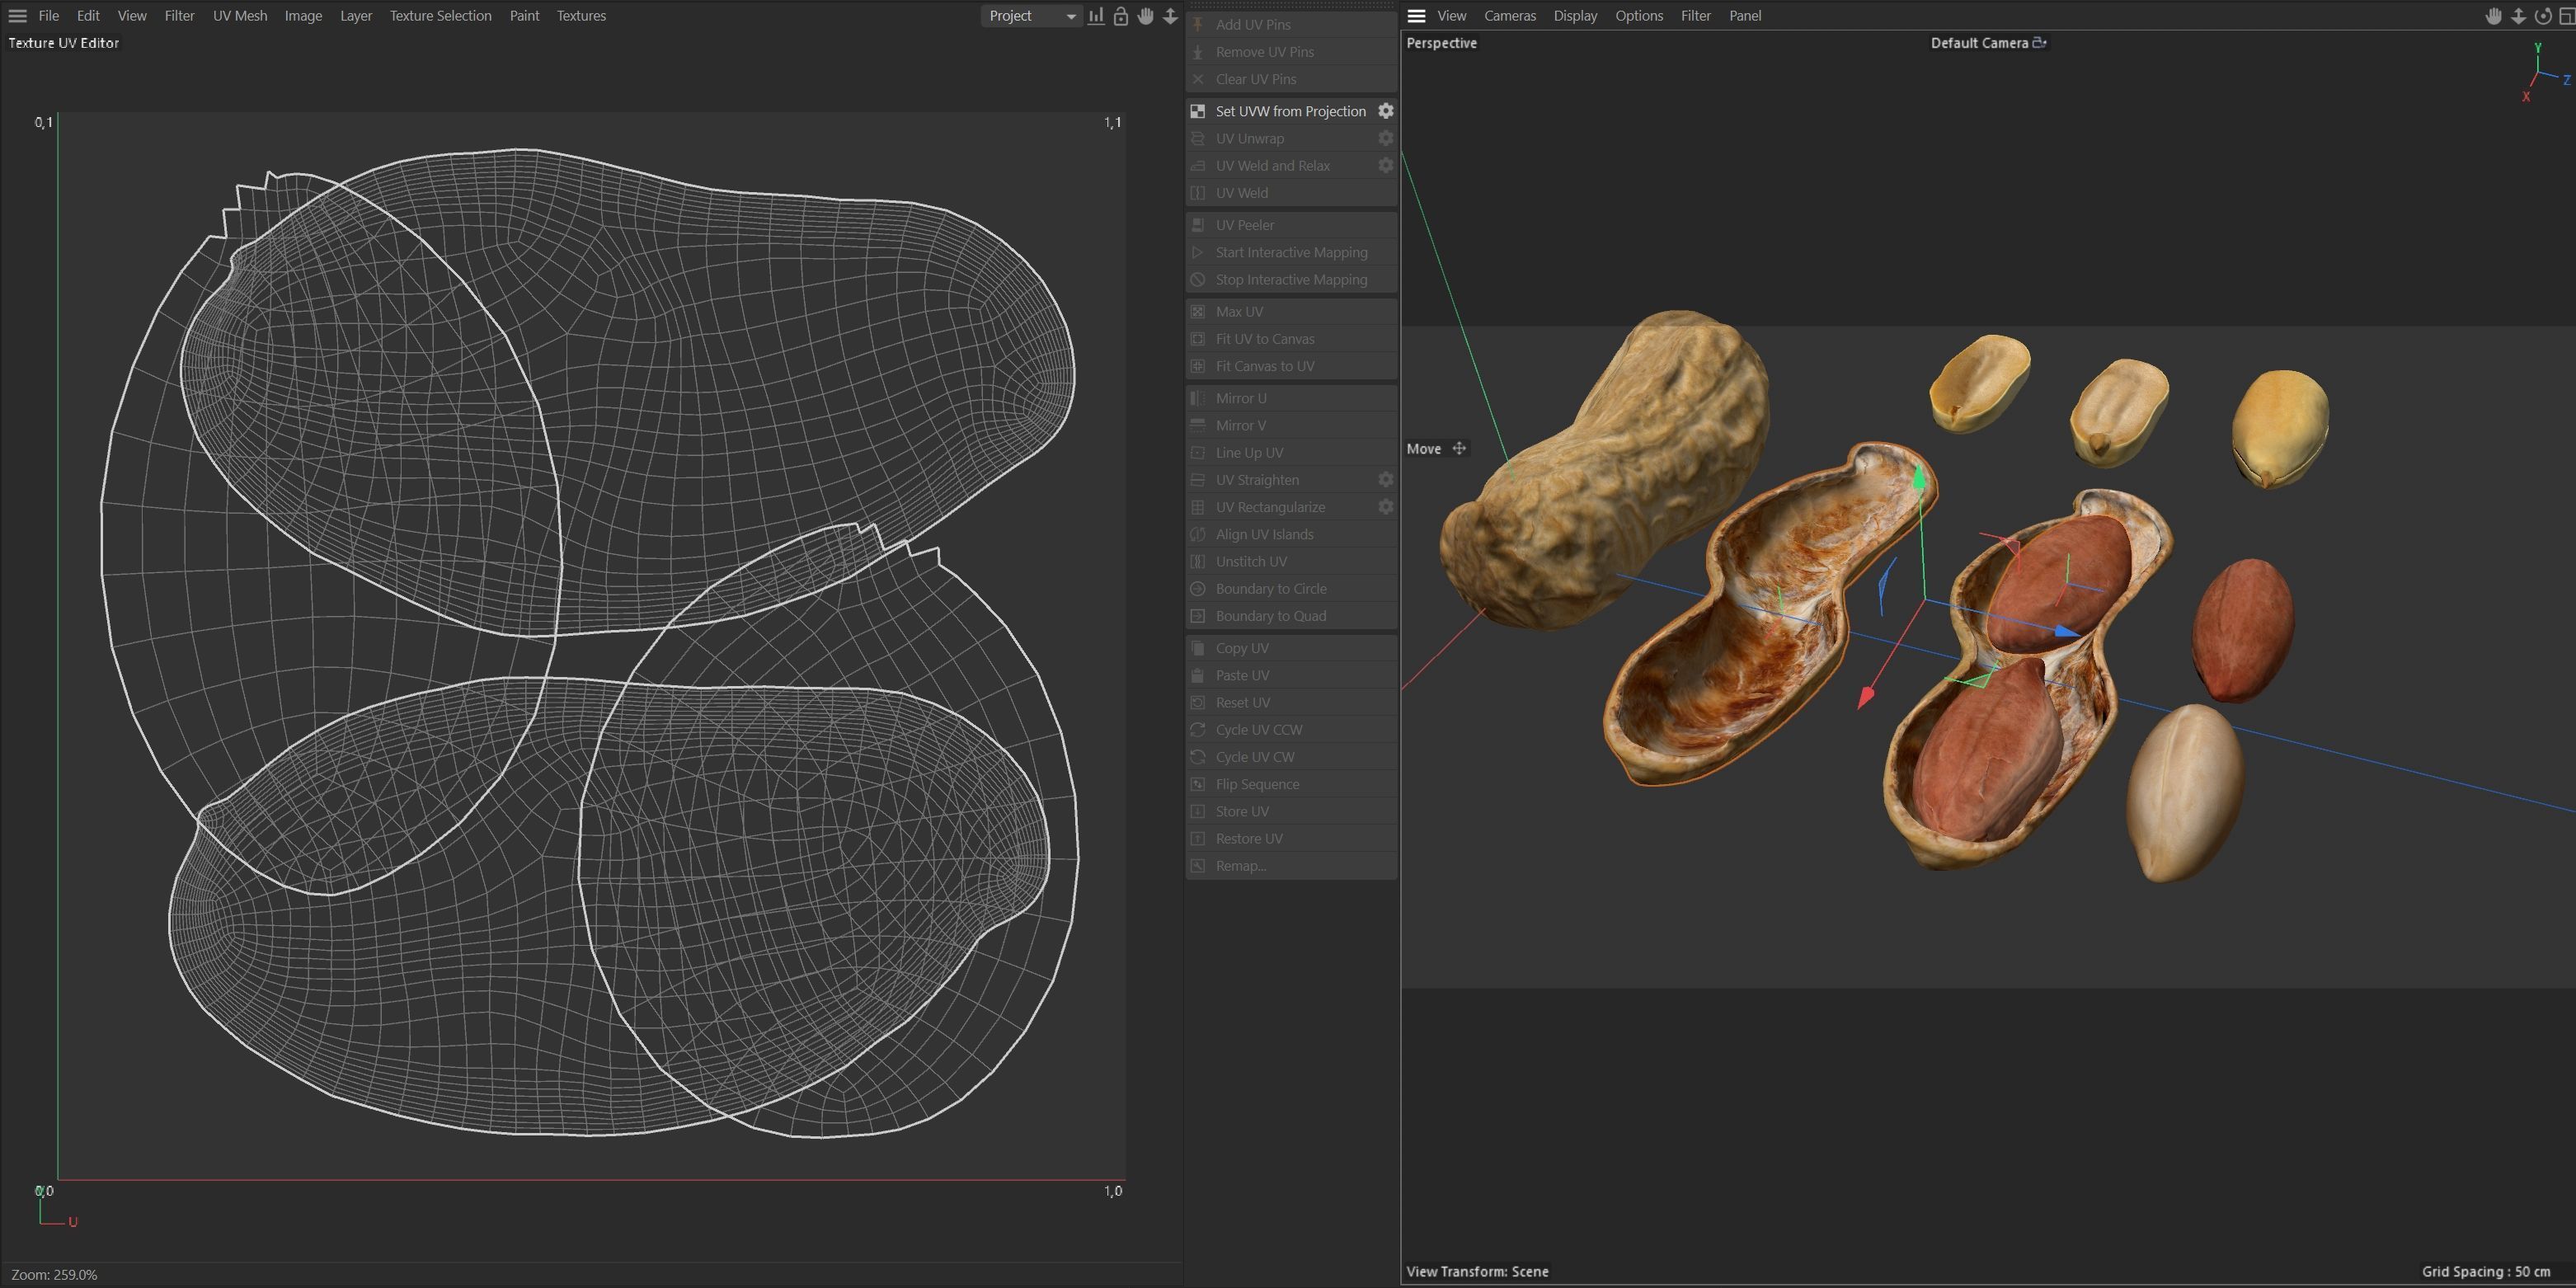Click the Reset UV command
Image resolution: width=2576 pixels, height=1288 pixels.
coord(1291,702)
